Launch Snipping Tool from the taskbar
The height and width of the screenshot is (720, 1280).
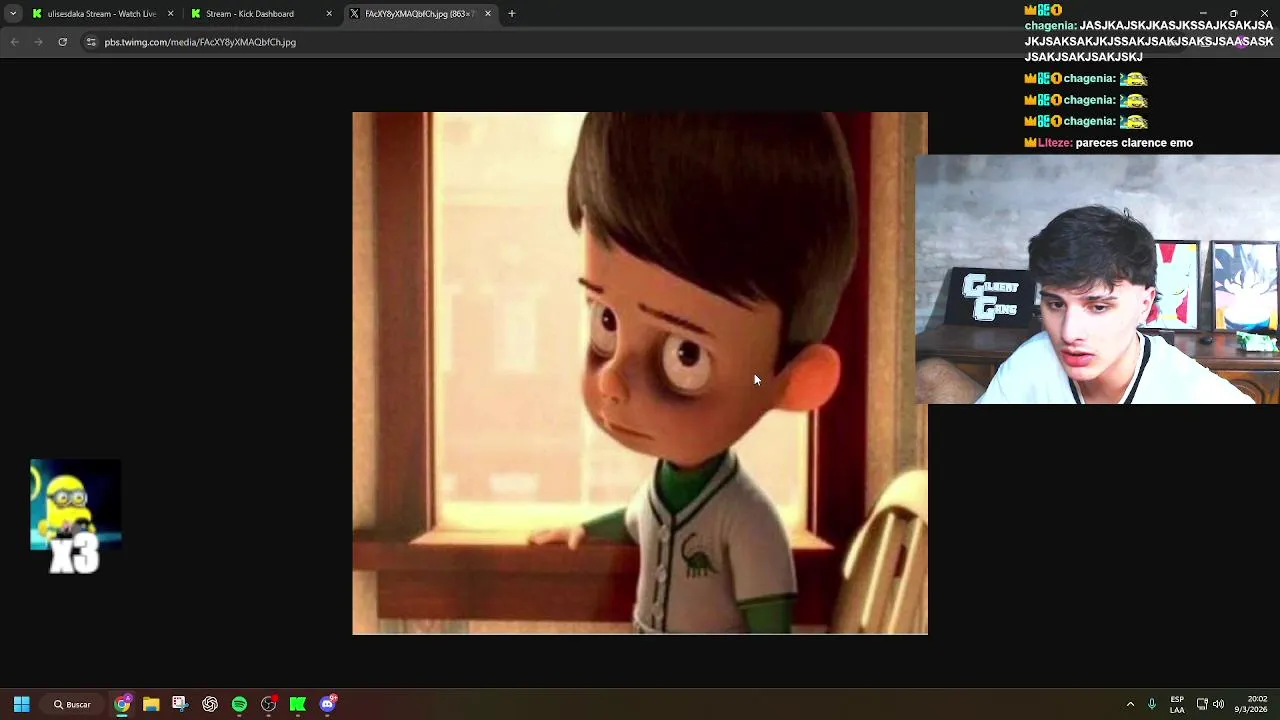click(x=180, y=704)
